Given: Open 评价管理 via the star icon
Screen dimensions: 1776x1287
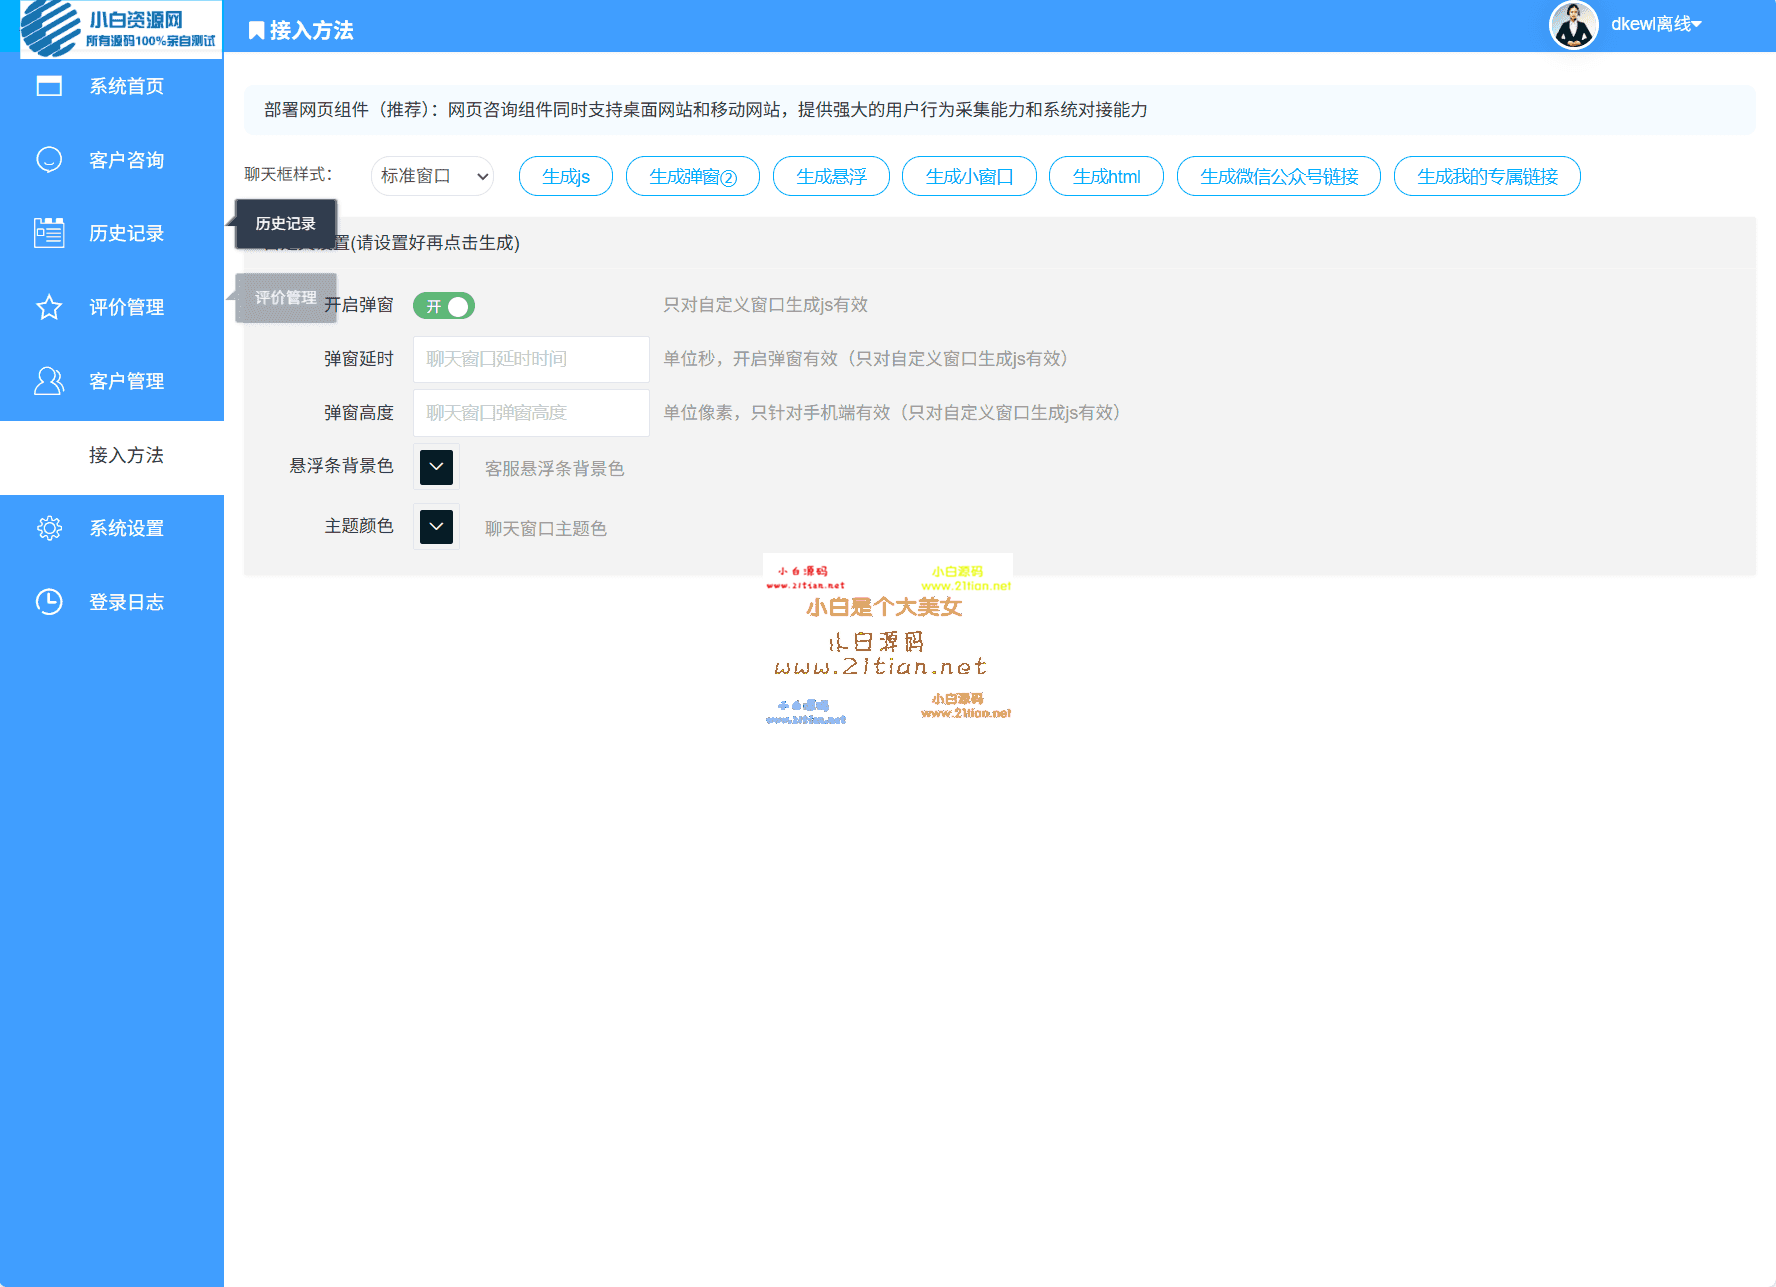Looking at the screenshot, I should click(x=49, y=307).
